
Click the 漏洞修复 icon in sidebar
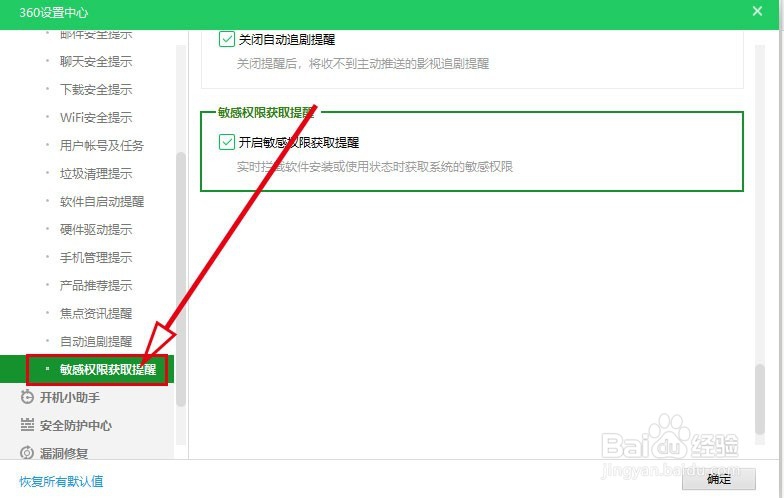click(x=27, y=452)
